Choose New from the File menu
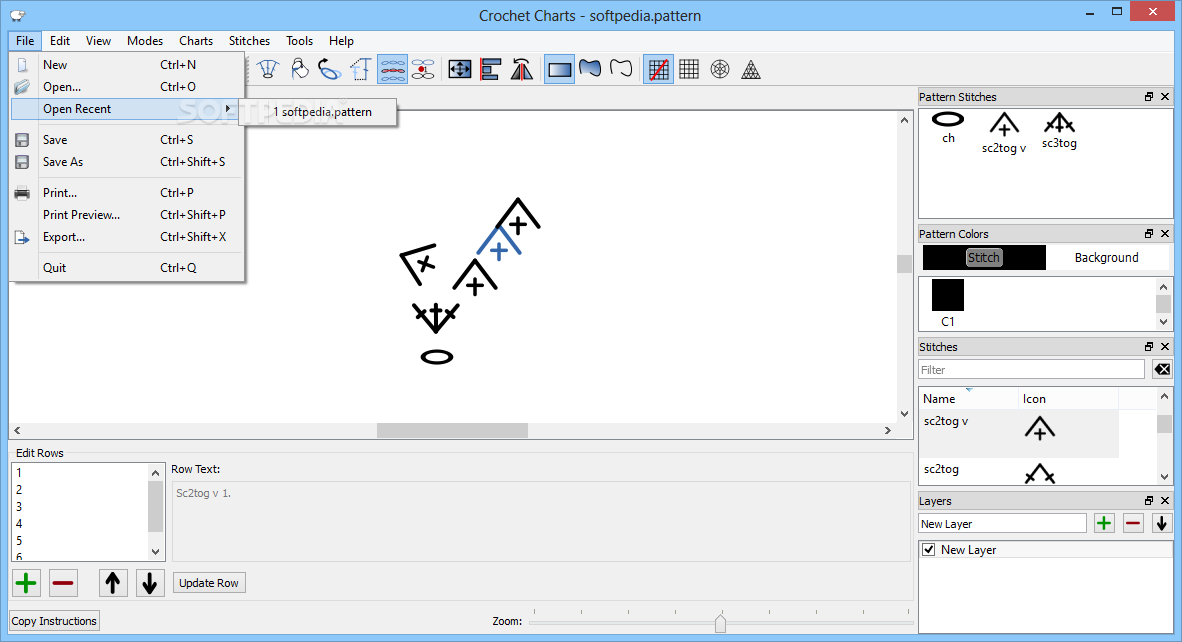The image size is (1182, 642). tap(127, 65)
